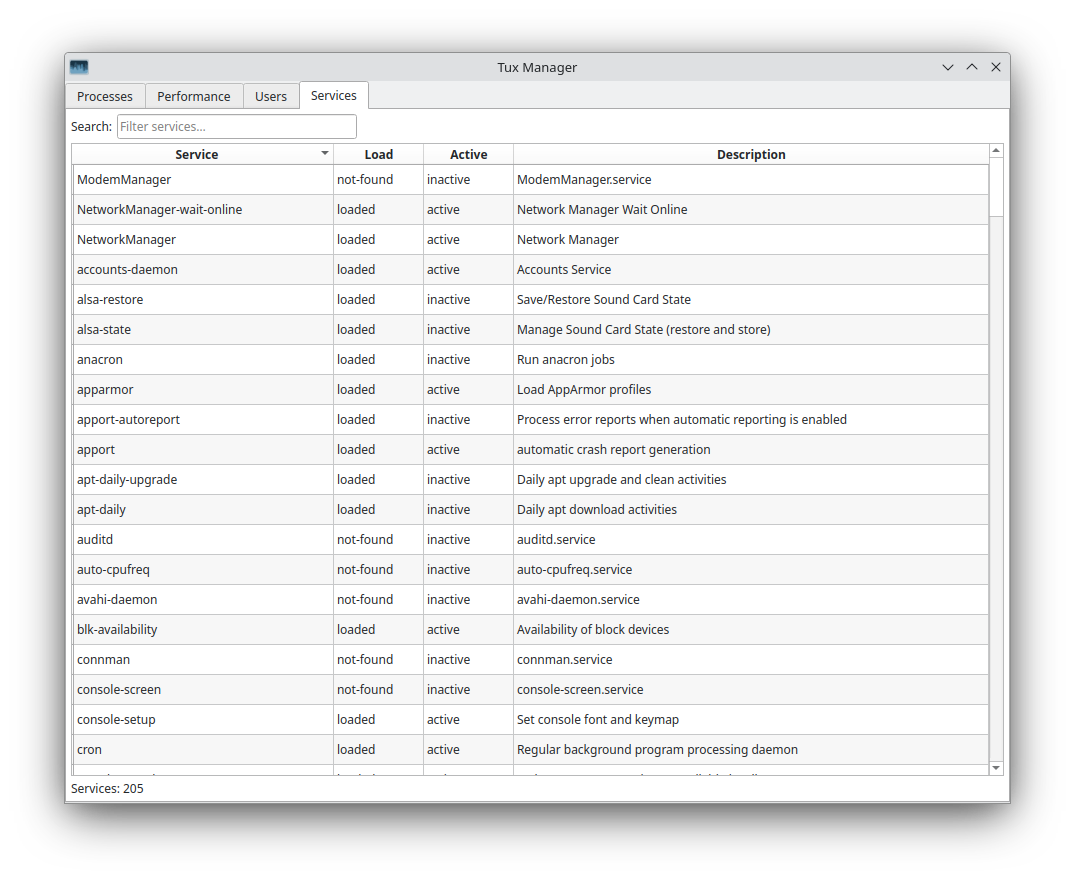Click the scrollbar up arrow
Image resolution: width=1075 pixels, height=880 pixels.
tap(996, 151)
